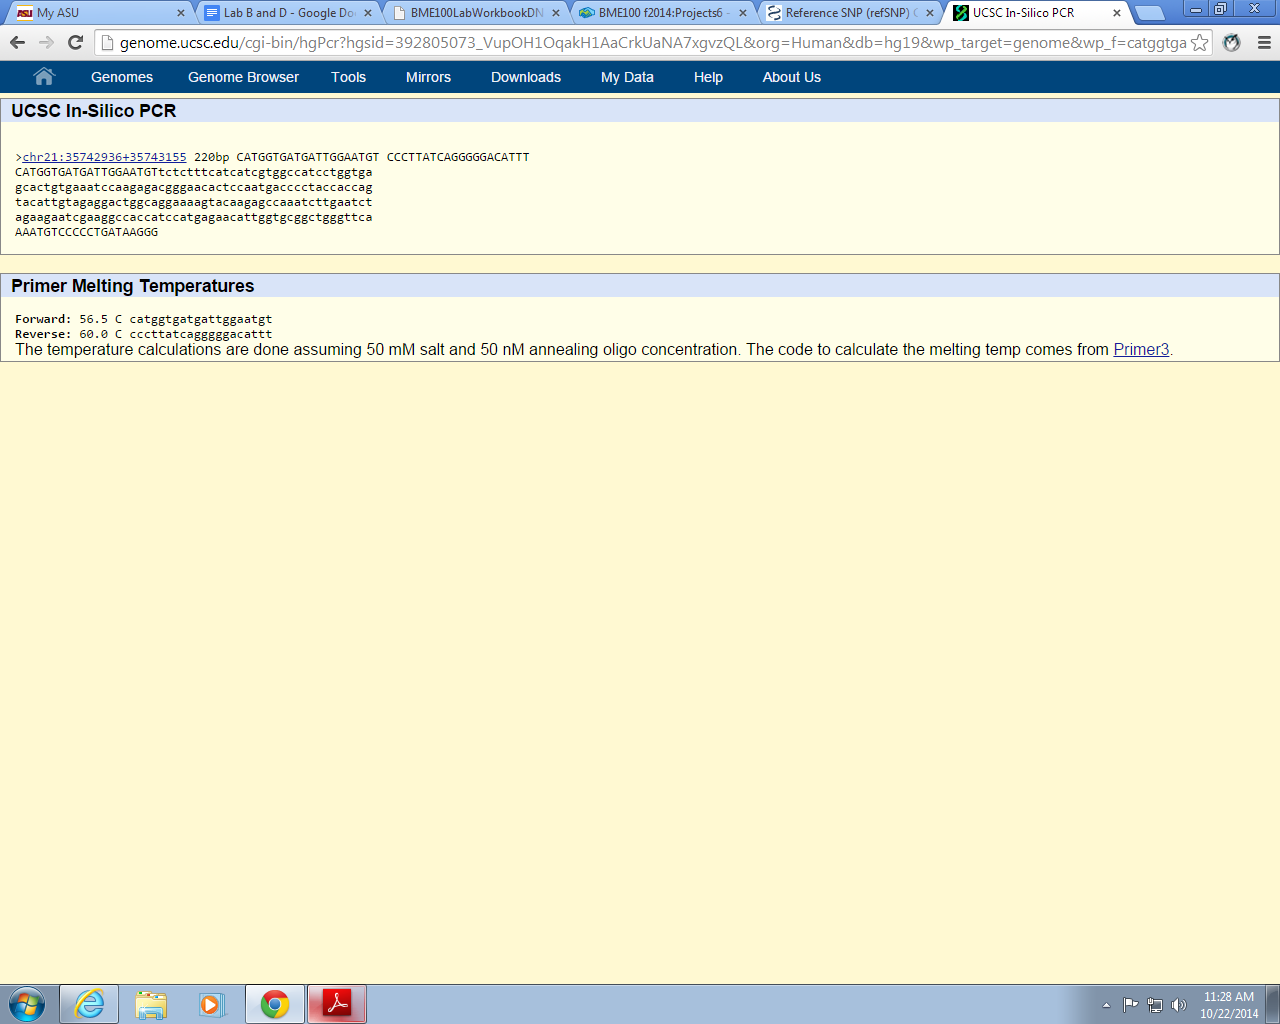Reload the page with the refresh icon
This screenshot has width=1280, height=1024.
tap(75, 42)
